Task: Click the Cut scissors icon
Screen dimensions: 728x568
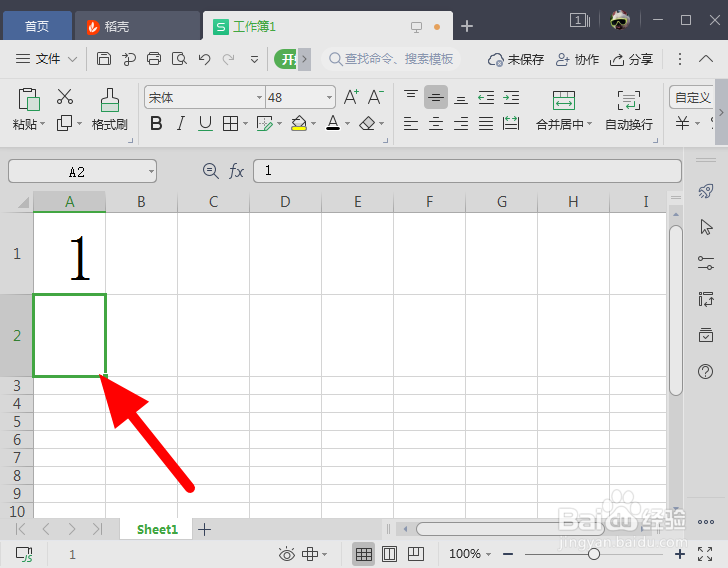Action: (x=65, y=97)
